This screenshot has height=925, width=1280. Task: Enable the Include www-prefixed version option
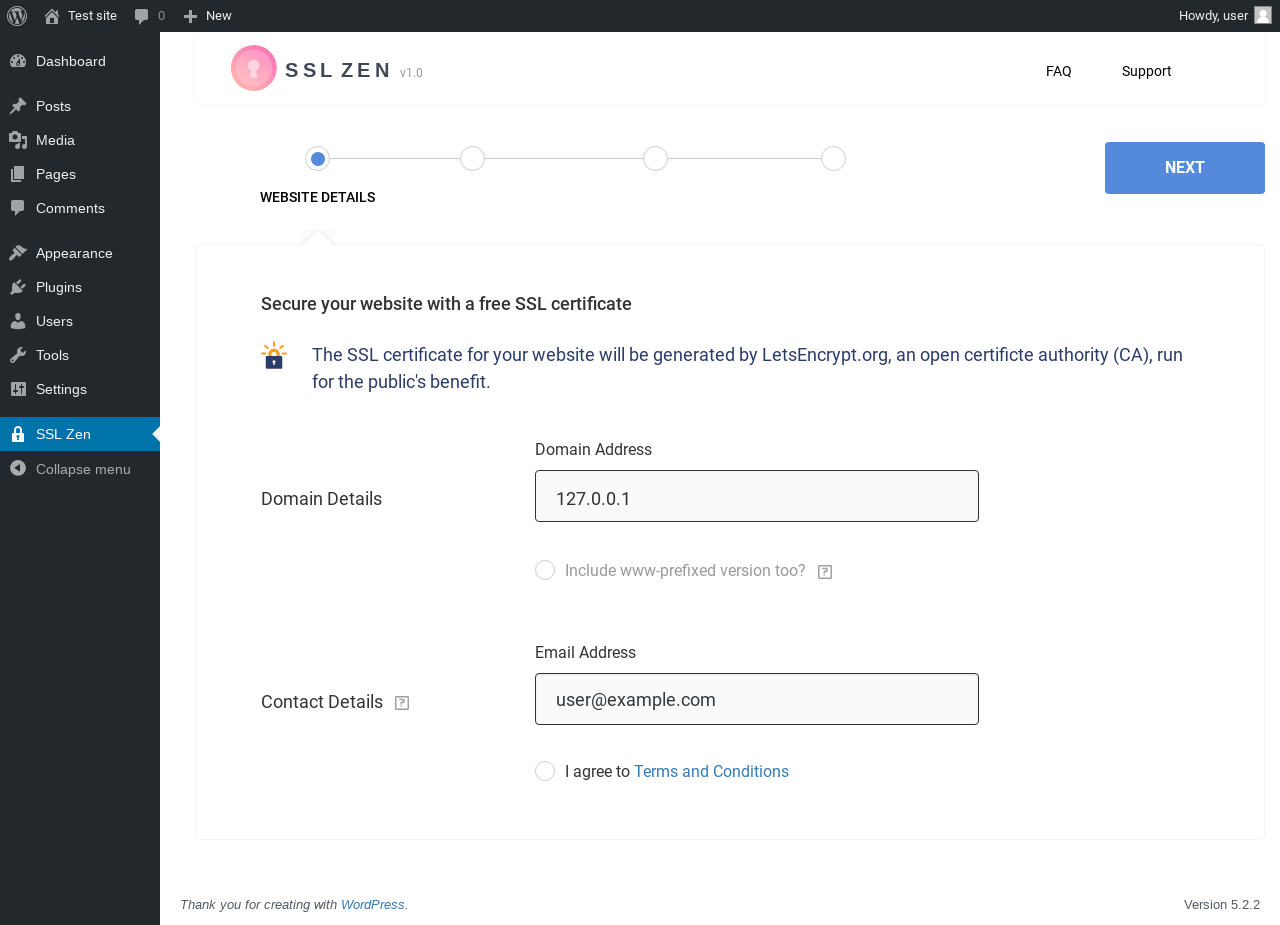(x=545, y=570)
